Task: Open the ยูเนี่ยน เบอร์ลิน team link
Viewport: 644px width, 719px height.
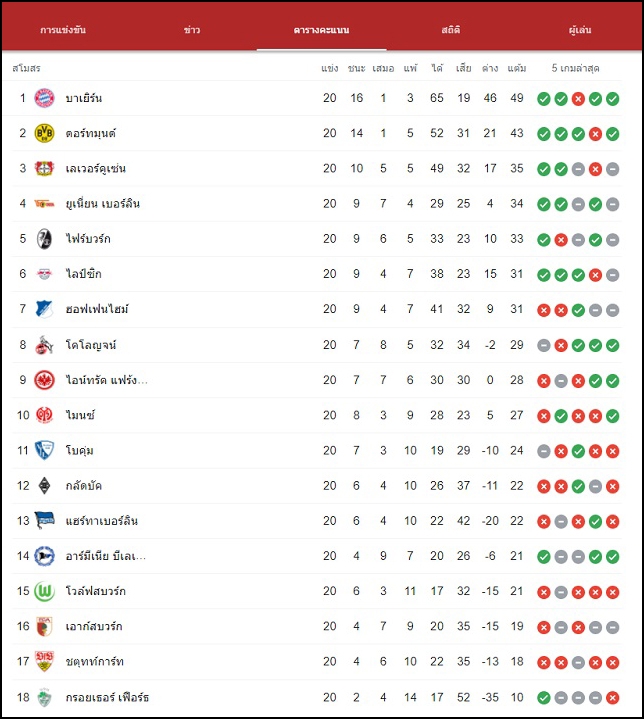Action: click(x=103, y=204)
